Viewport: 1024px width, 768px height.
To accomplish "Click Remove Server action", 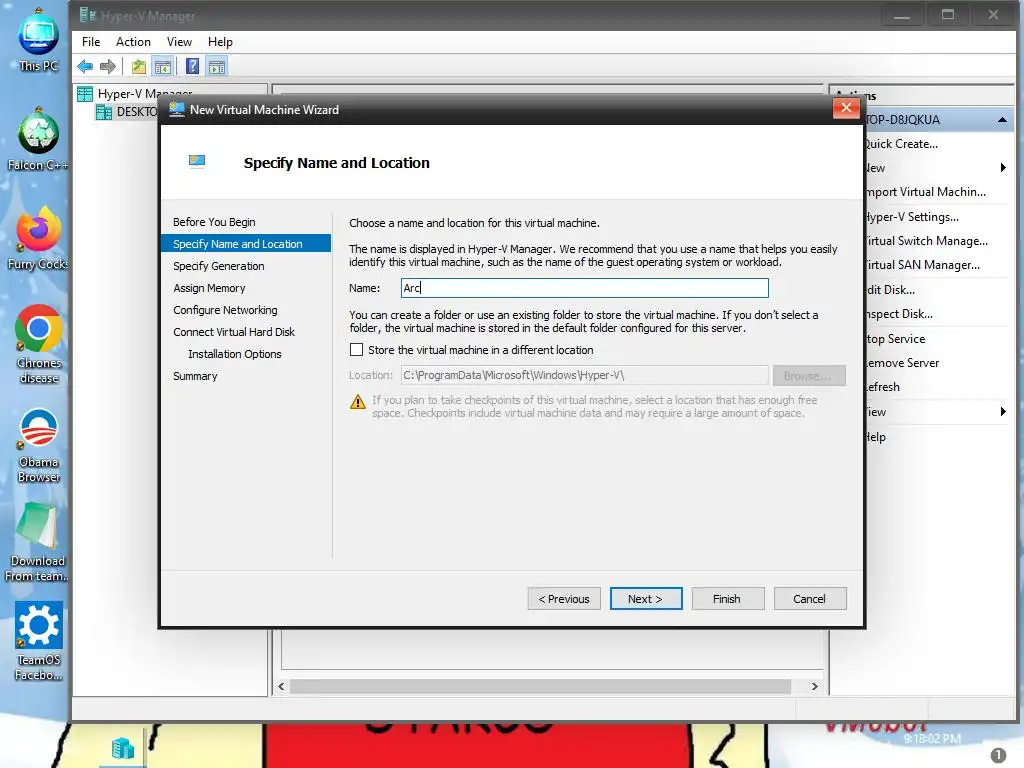I will point(901,363).
